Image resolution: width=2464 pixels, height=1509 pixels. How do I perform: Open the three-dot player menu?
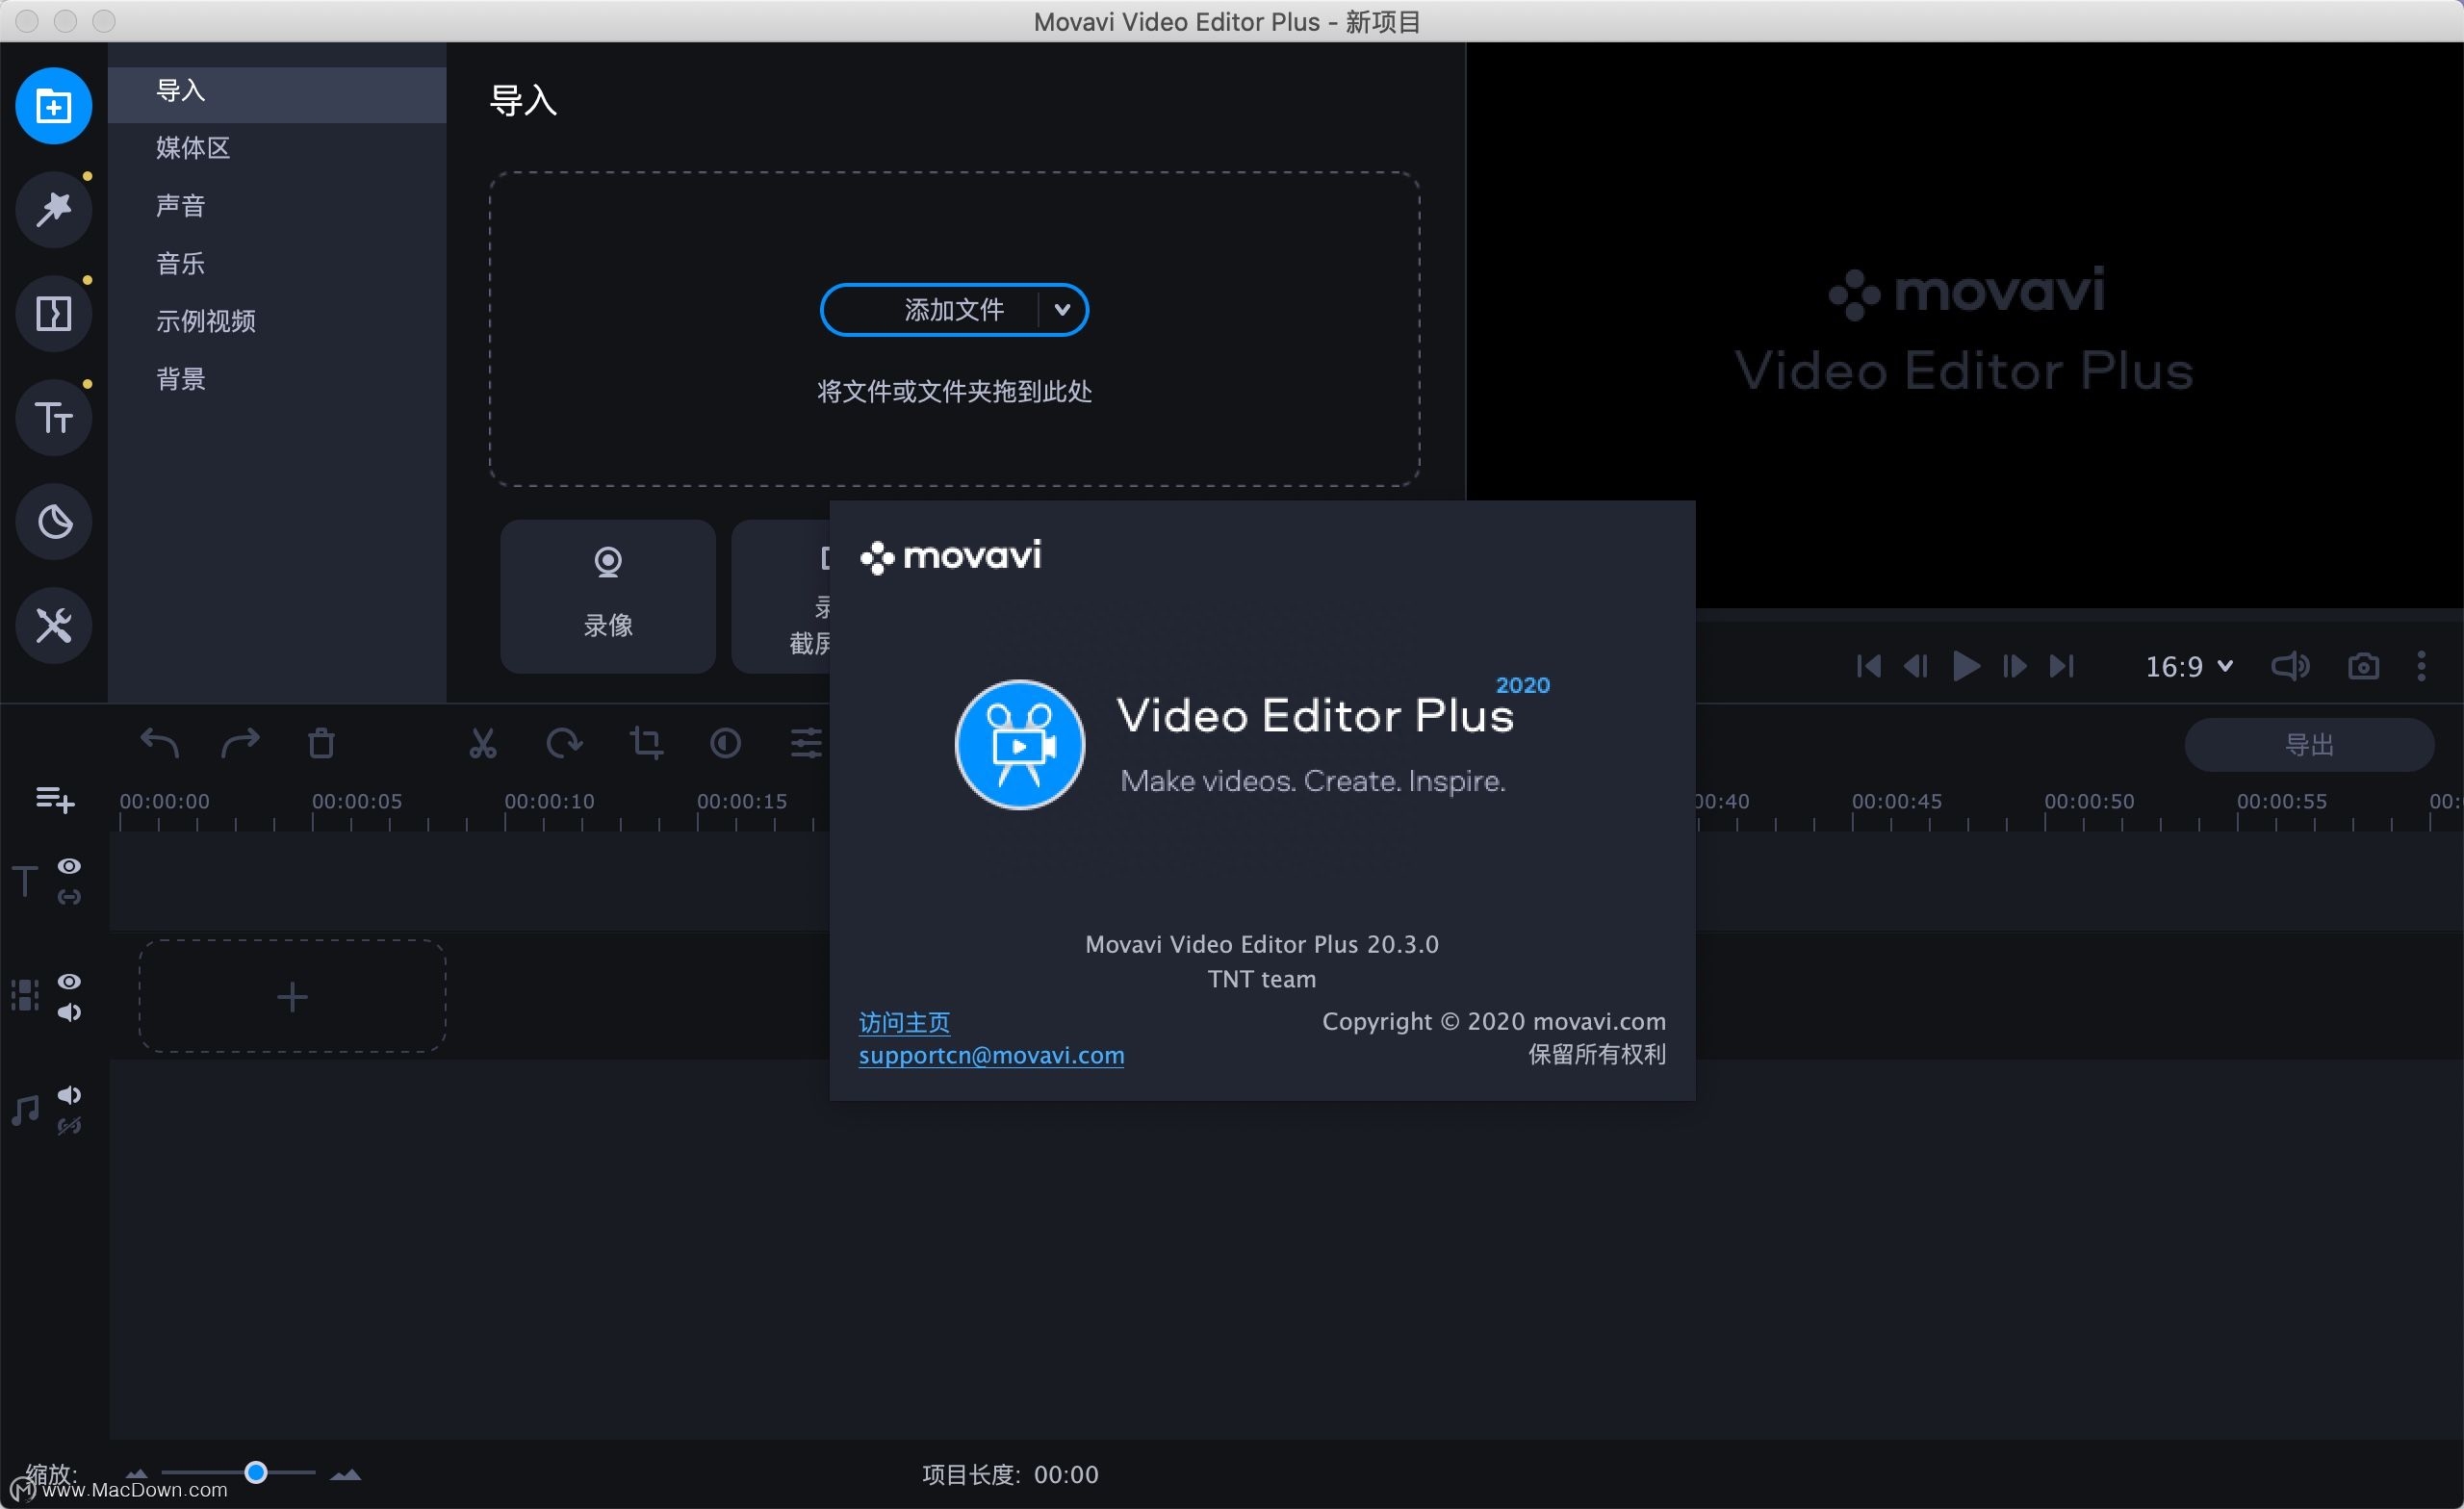2423,666
